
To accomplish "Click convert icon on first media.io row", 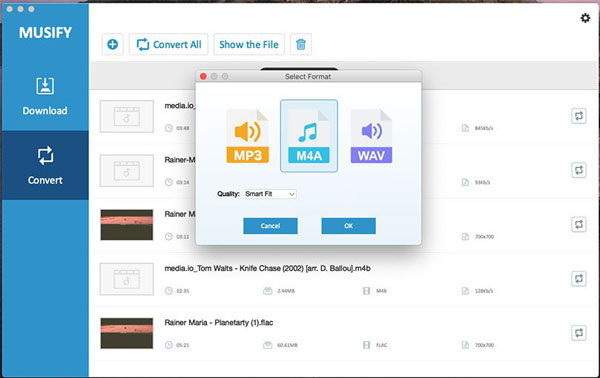I will 579,116.
